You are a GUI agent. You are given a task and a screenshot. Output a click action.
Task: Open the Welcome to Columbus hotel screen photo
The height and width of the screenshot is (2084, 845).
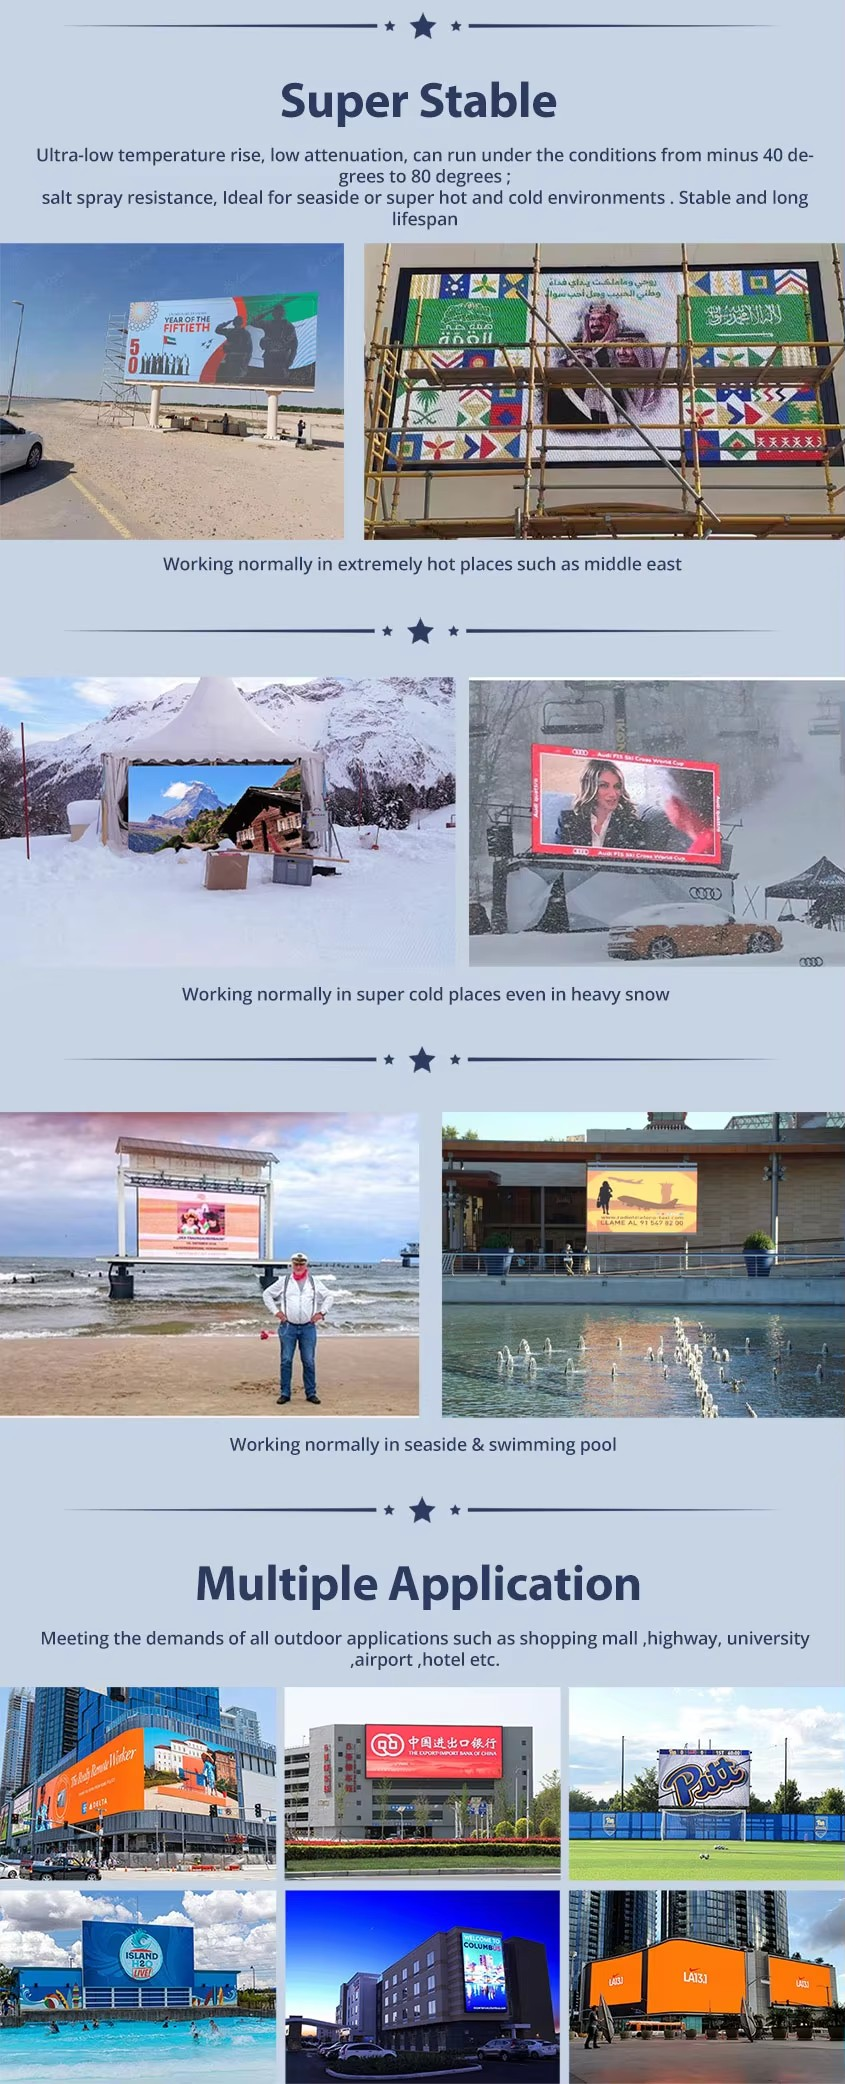[422, 1985]
